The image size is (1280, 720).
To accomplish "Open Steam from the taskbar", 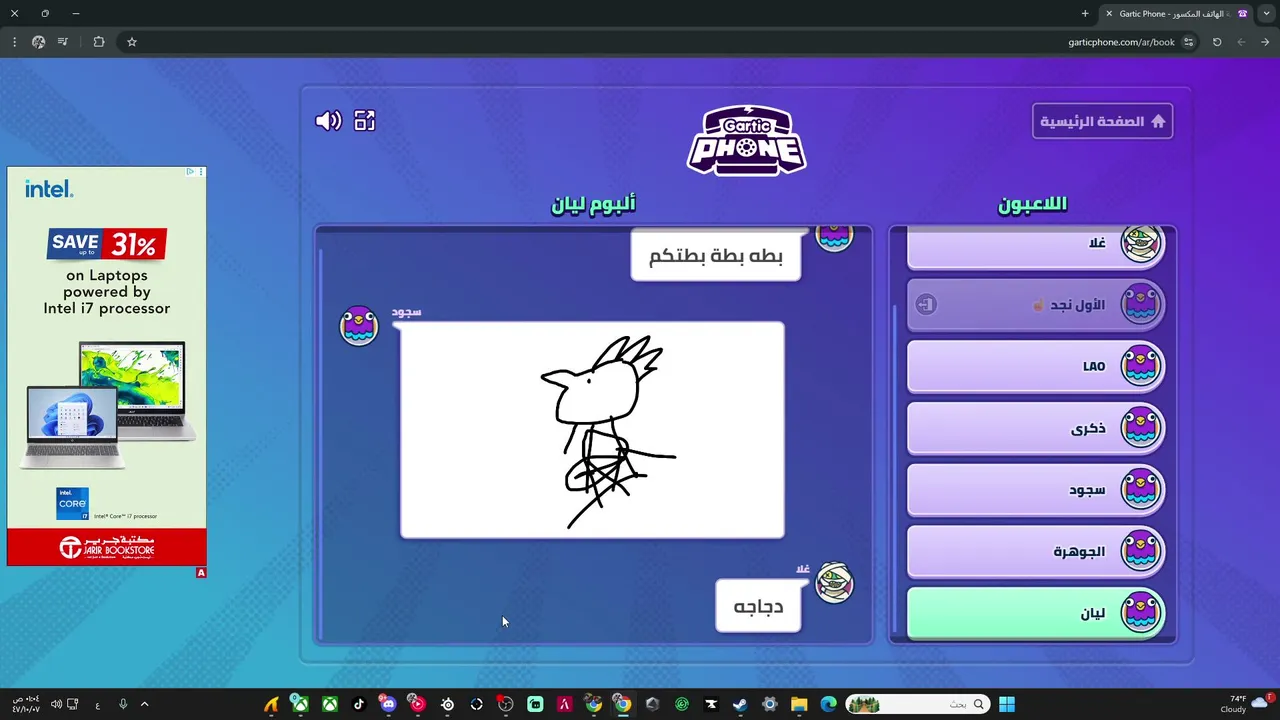I will tap(740, 704).
